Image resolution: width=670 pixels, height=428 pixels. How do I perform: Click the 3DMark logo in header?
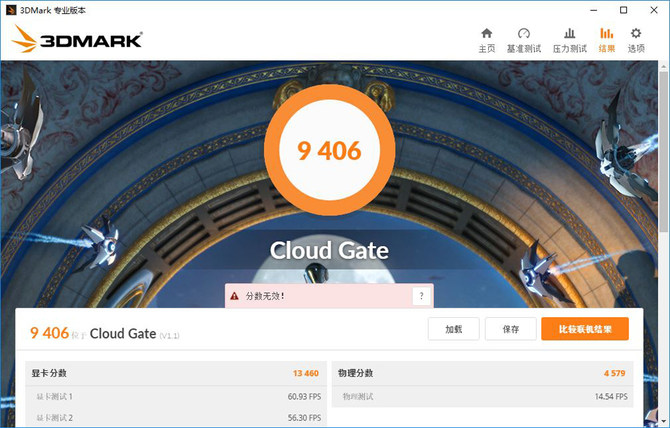tap(77, 39)
